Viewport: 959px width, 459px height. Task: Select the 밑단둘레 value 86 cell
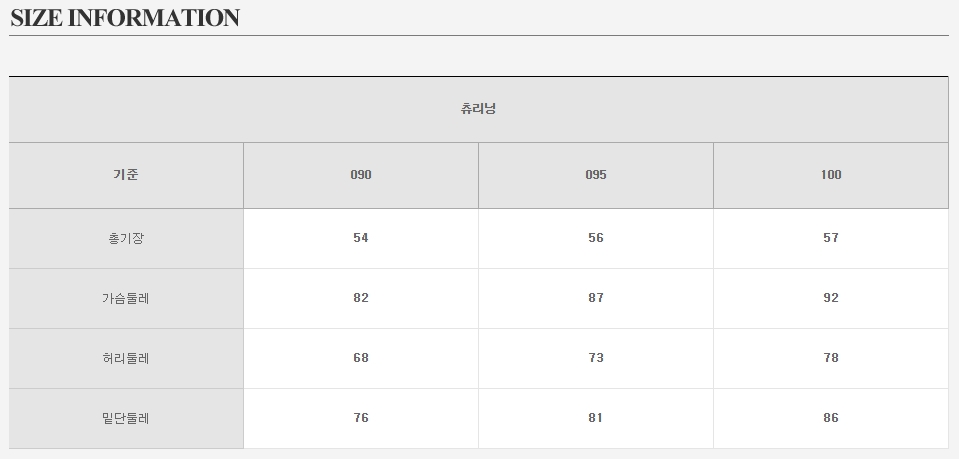coord(831,418)
